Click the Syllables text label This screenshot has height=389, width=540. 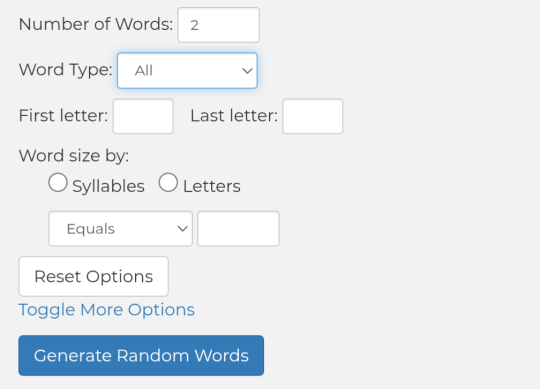[108, 187]
